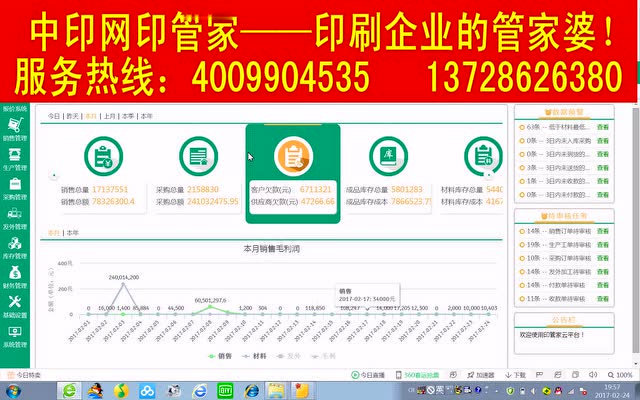Viewport: 640px width, 400px height.
Task: Open file explorer folder in taskbar
Action: point(276,391)
